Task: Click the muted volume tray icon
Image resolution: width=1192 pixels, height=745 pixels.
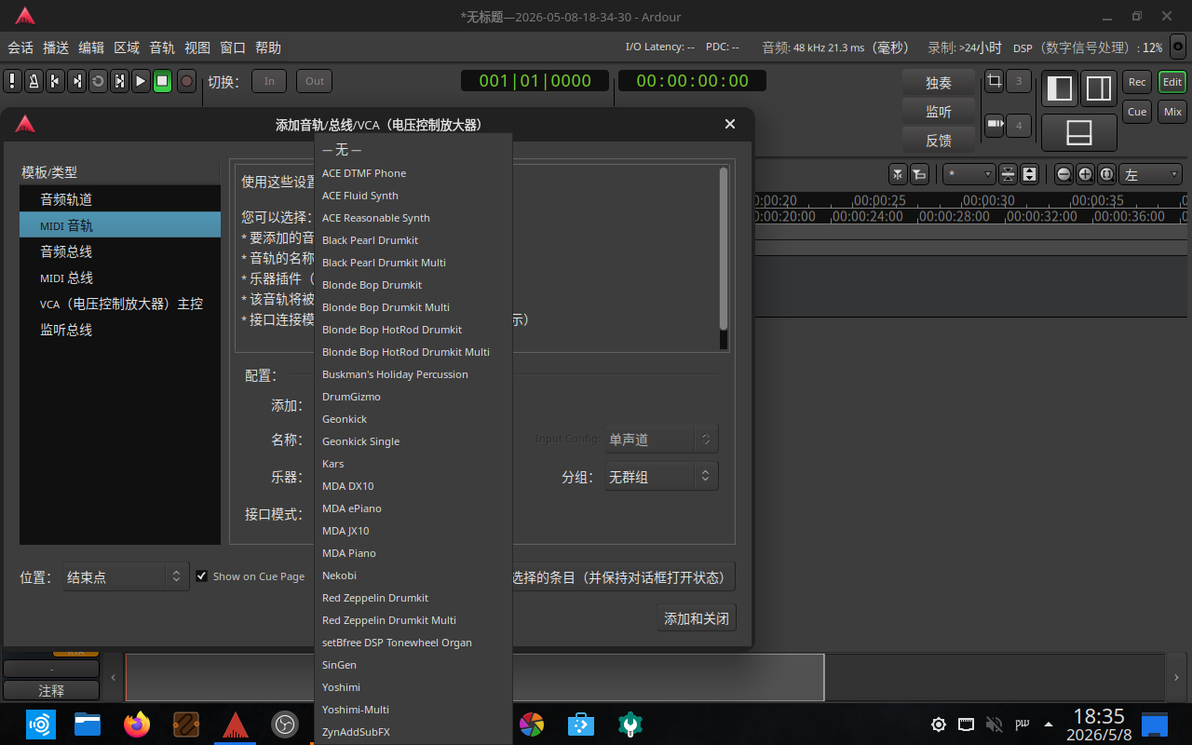Action: 994,724
